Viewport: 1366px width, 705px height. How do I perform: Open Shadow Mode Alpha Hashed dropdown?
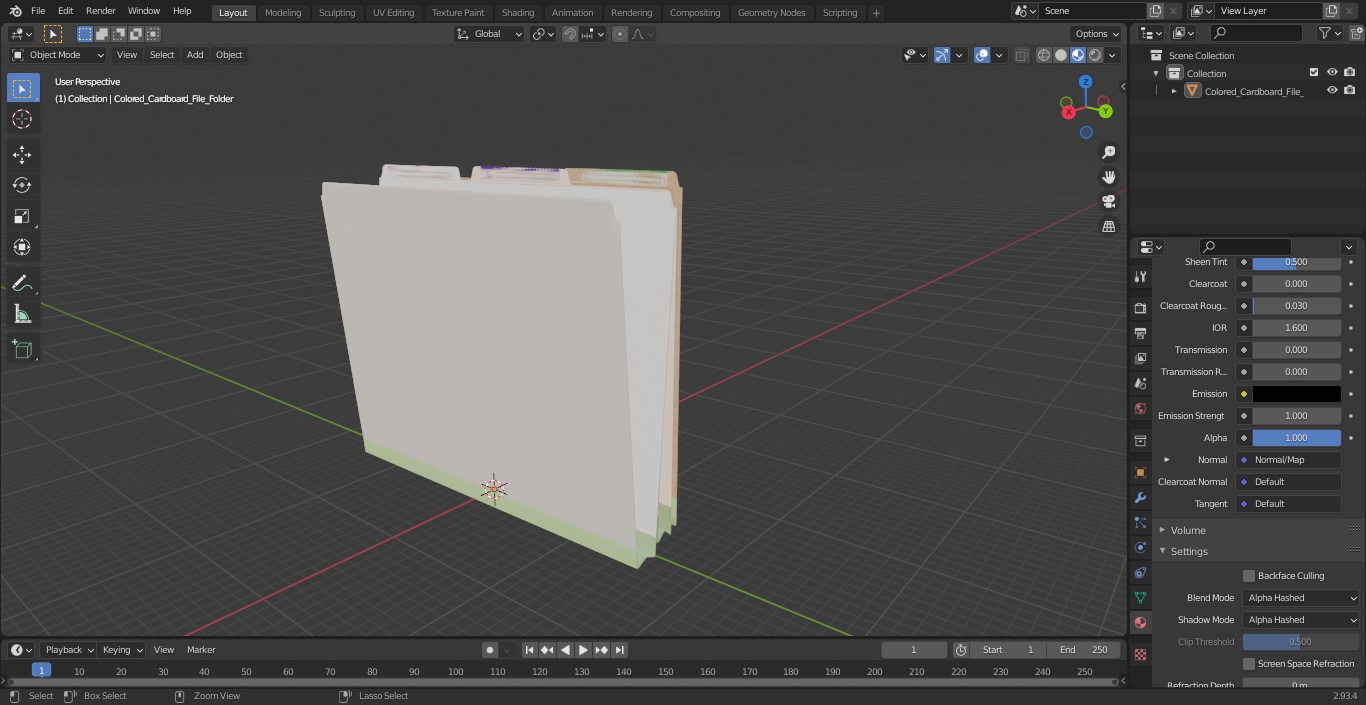[1301, 620]
